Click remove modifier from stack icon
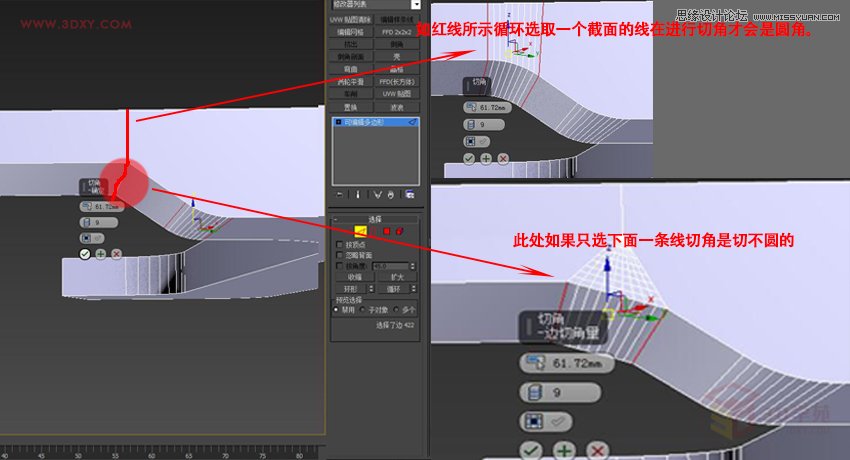The width and height of the screenshot is (850, 460). pos(391,195)
